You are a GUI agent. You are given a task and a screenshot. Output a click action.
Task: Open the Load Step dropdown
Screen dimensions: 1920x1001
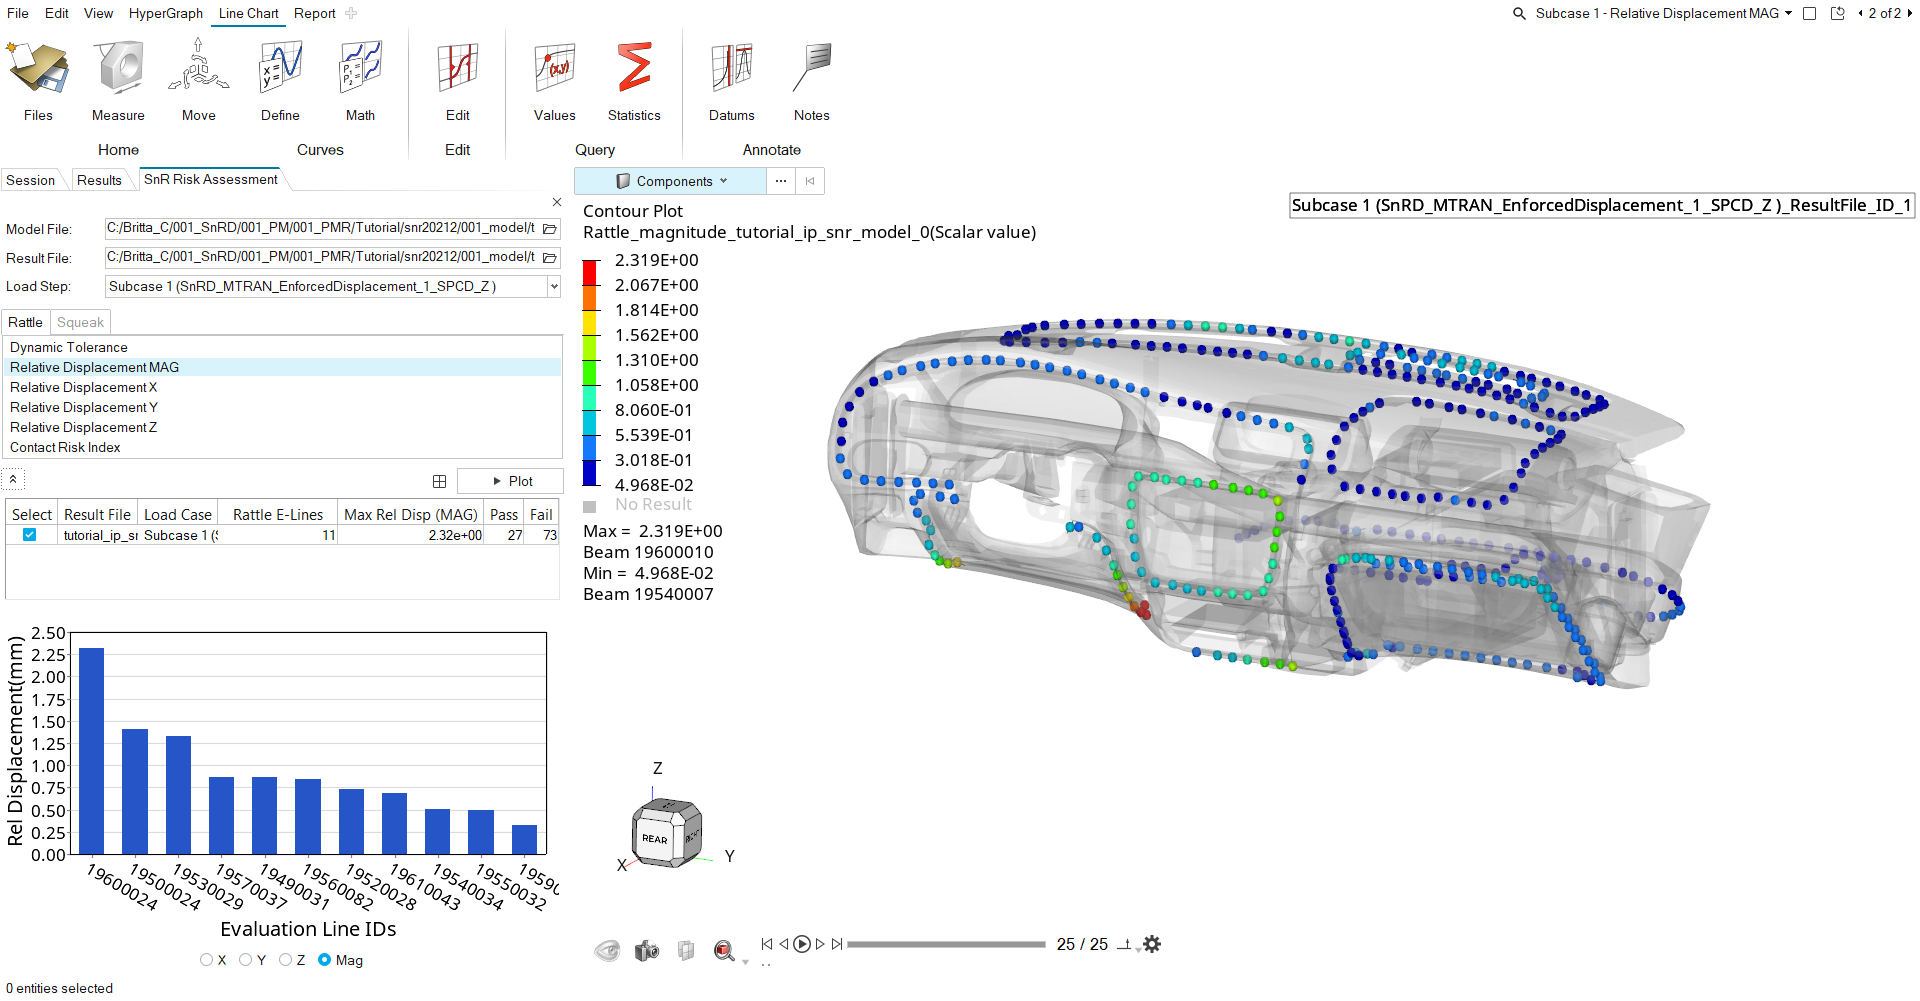point(553,287)
